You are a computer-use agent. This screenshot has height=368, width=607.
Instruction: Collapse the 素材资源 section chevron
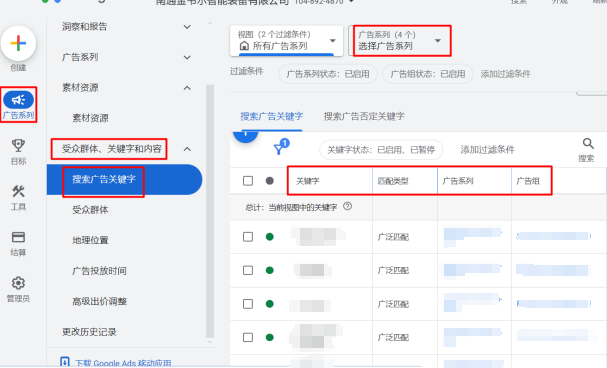point(187,88)
